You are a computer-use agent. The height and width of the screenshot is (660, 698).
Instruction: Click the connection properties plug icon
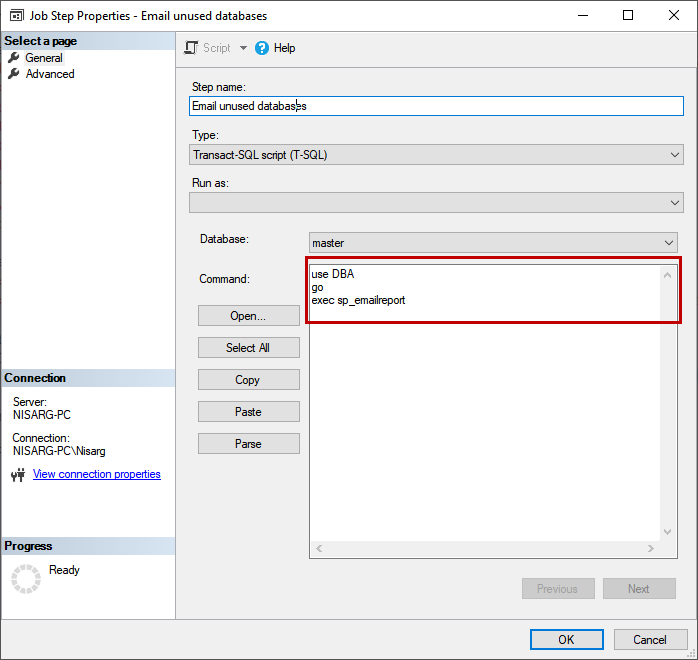click(18, 475)
